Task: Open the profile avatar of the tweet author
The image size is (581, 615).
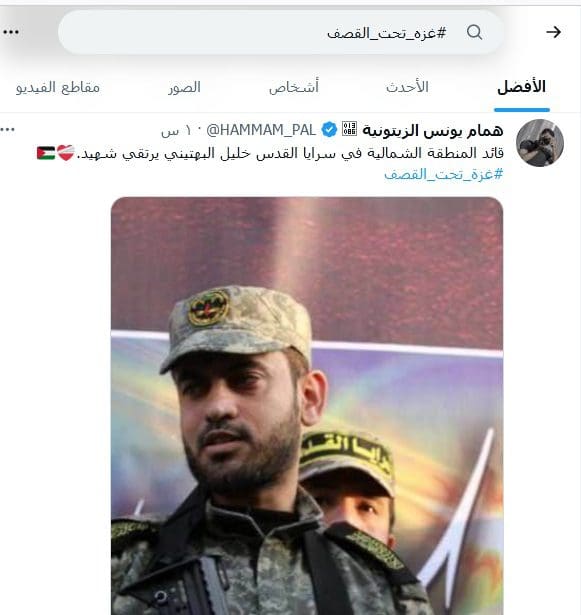Action: 540,143
